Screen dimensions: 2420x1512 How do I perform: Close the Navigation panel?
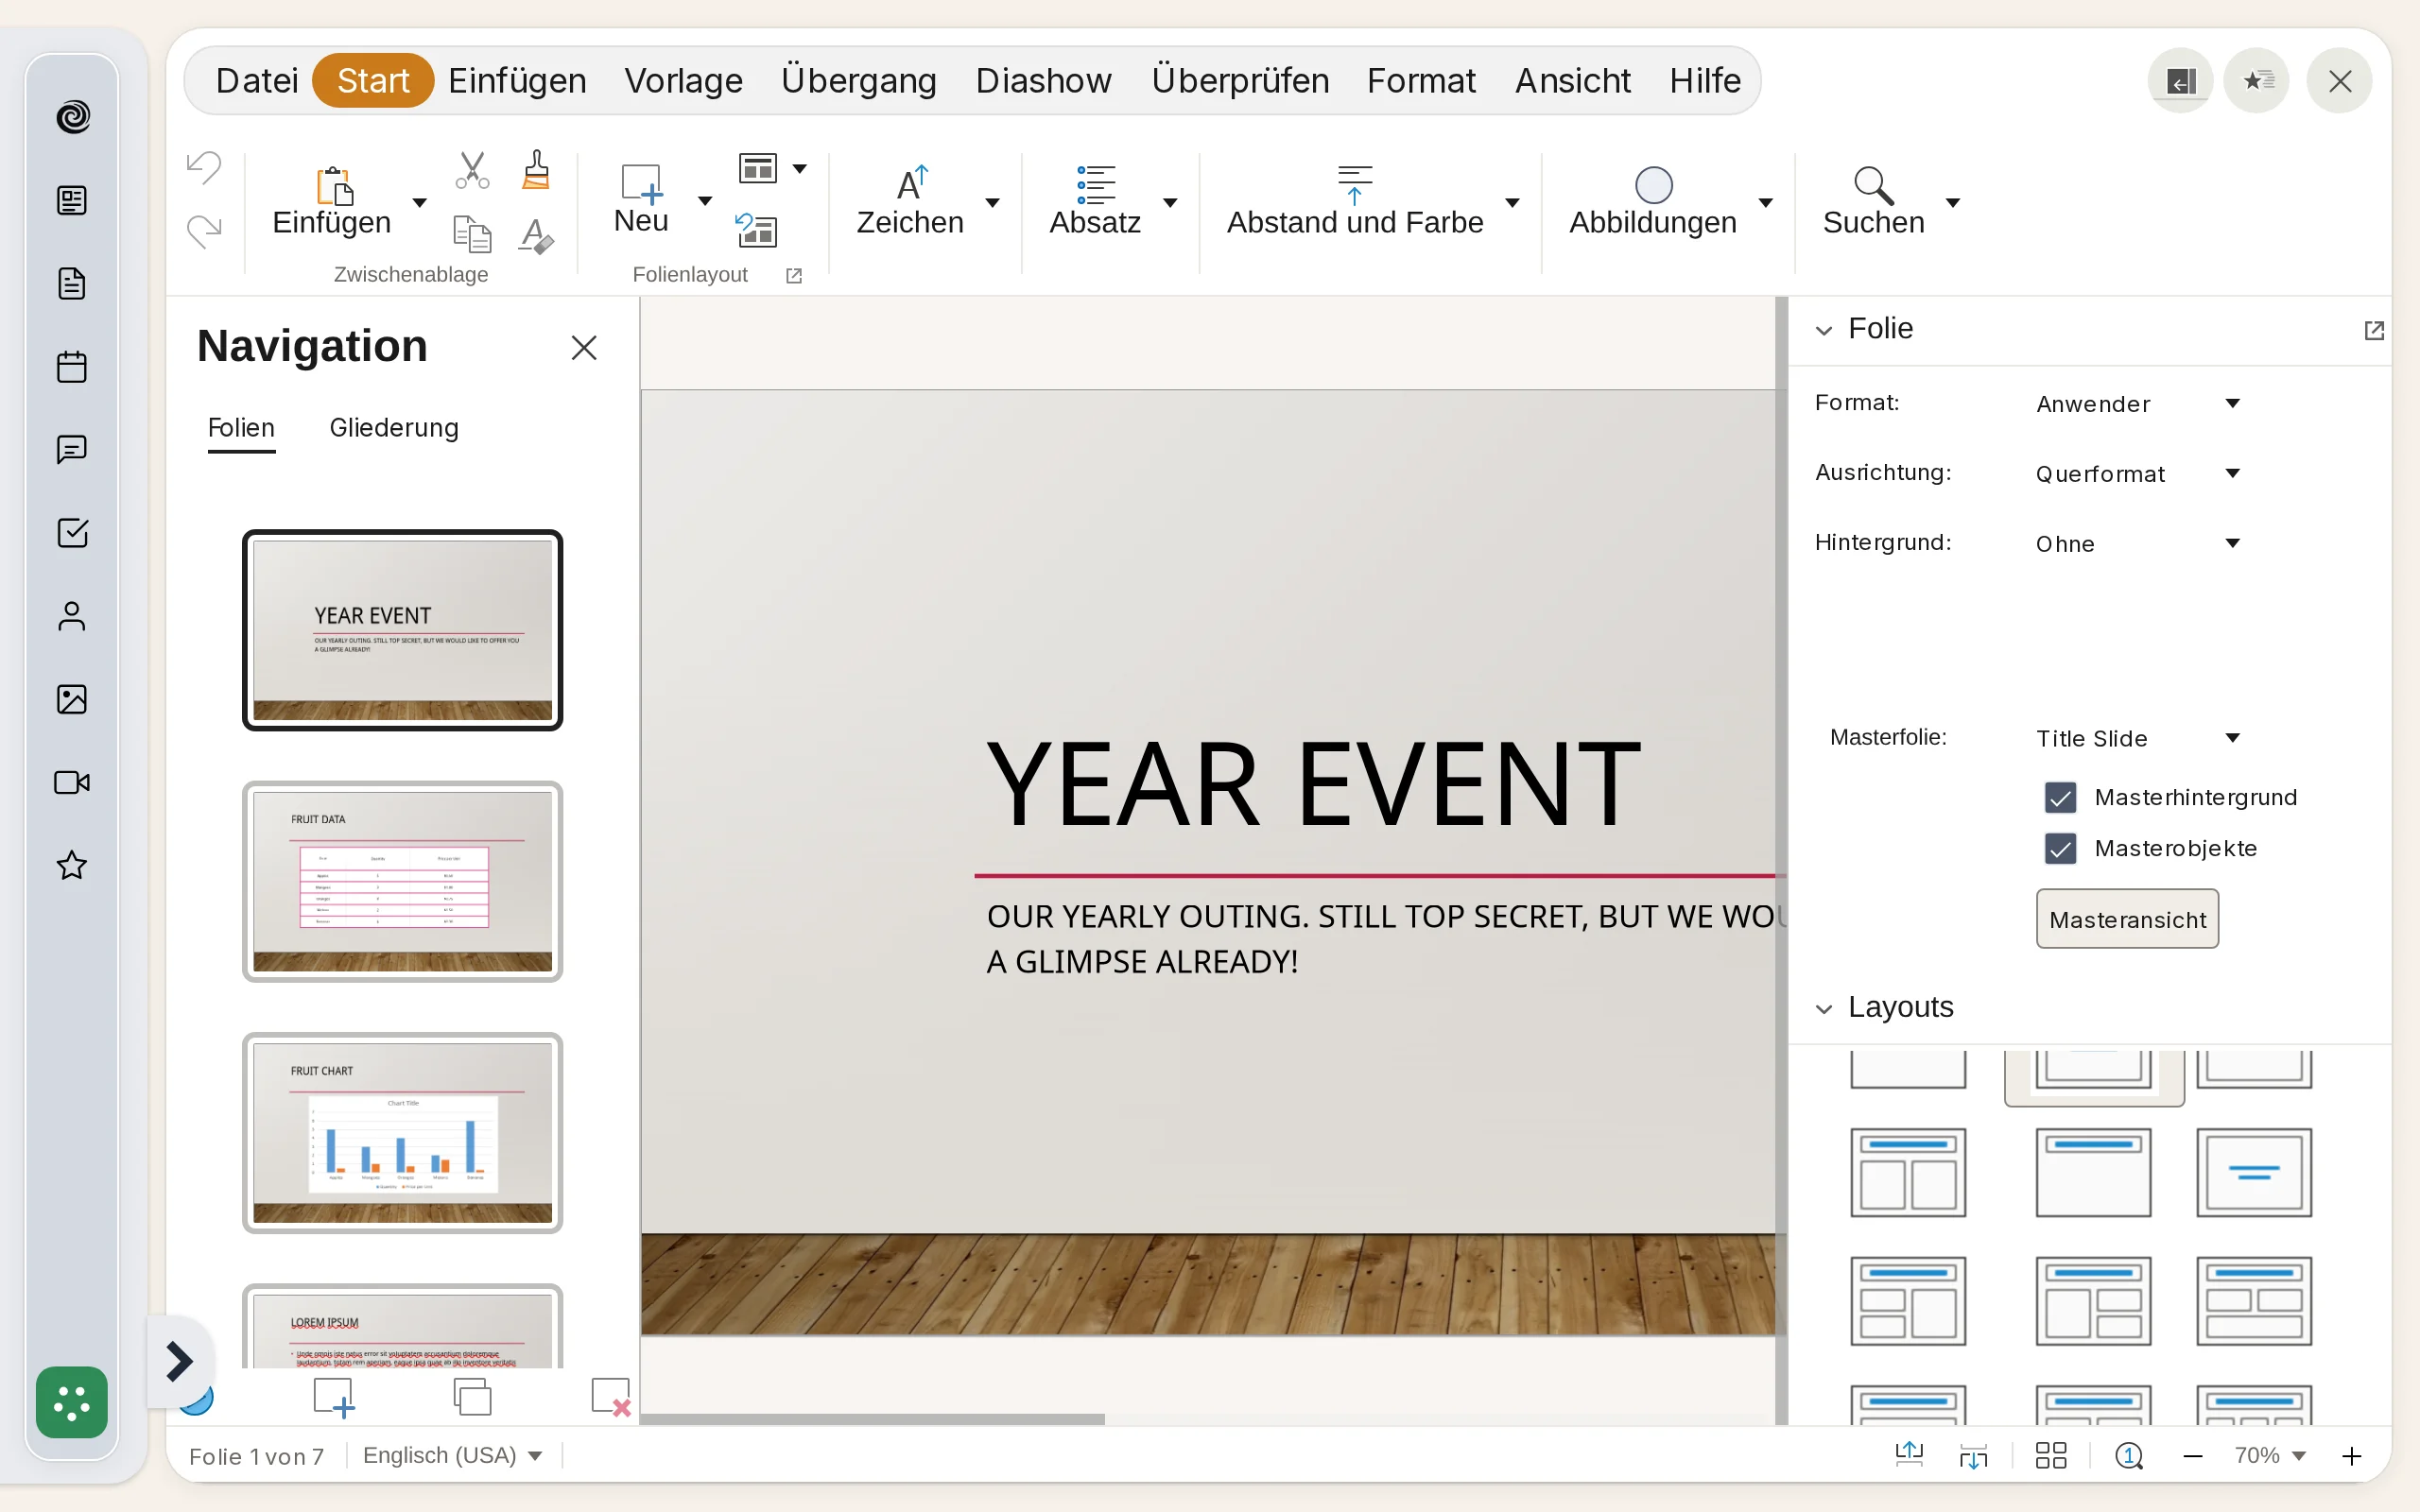584,348
